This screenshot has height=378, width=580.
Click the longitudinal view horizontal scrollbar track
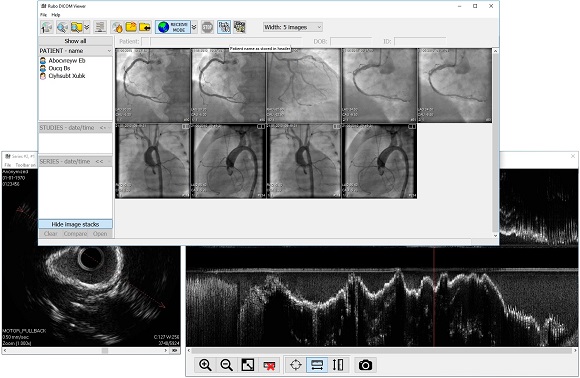pos(382,351)
